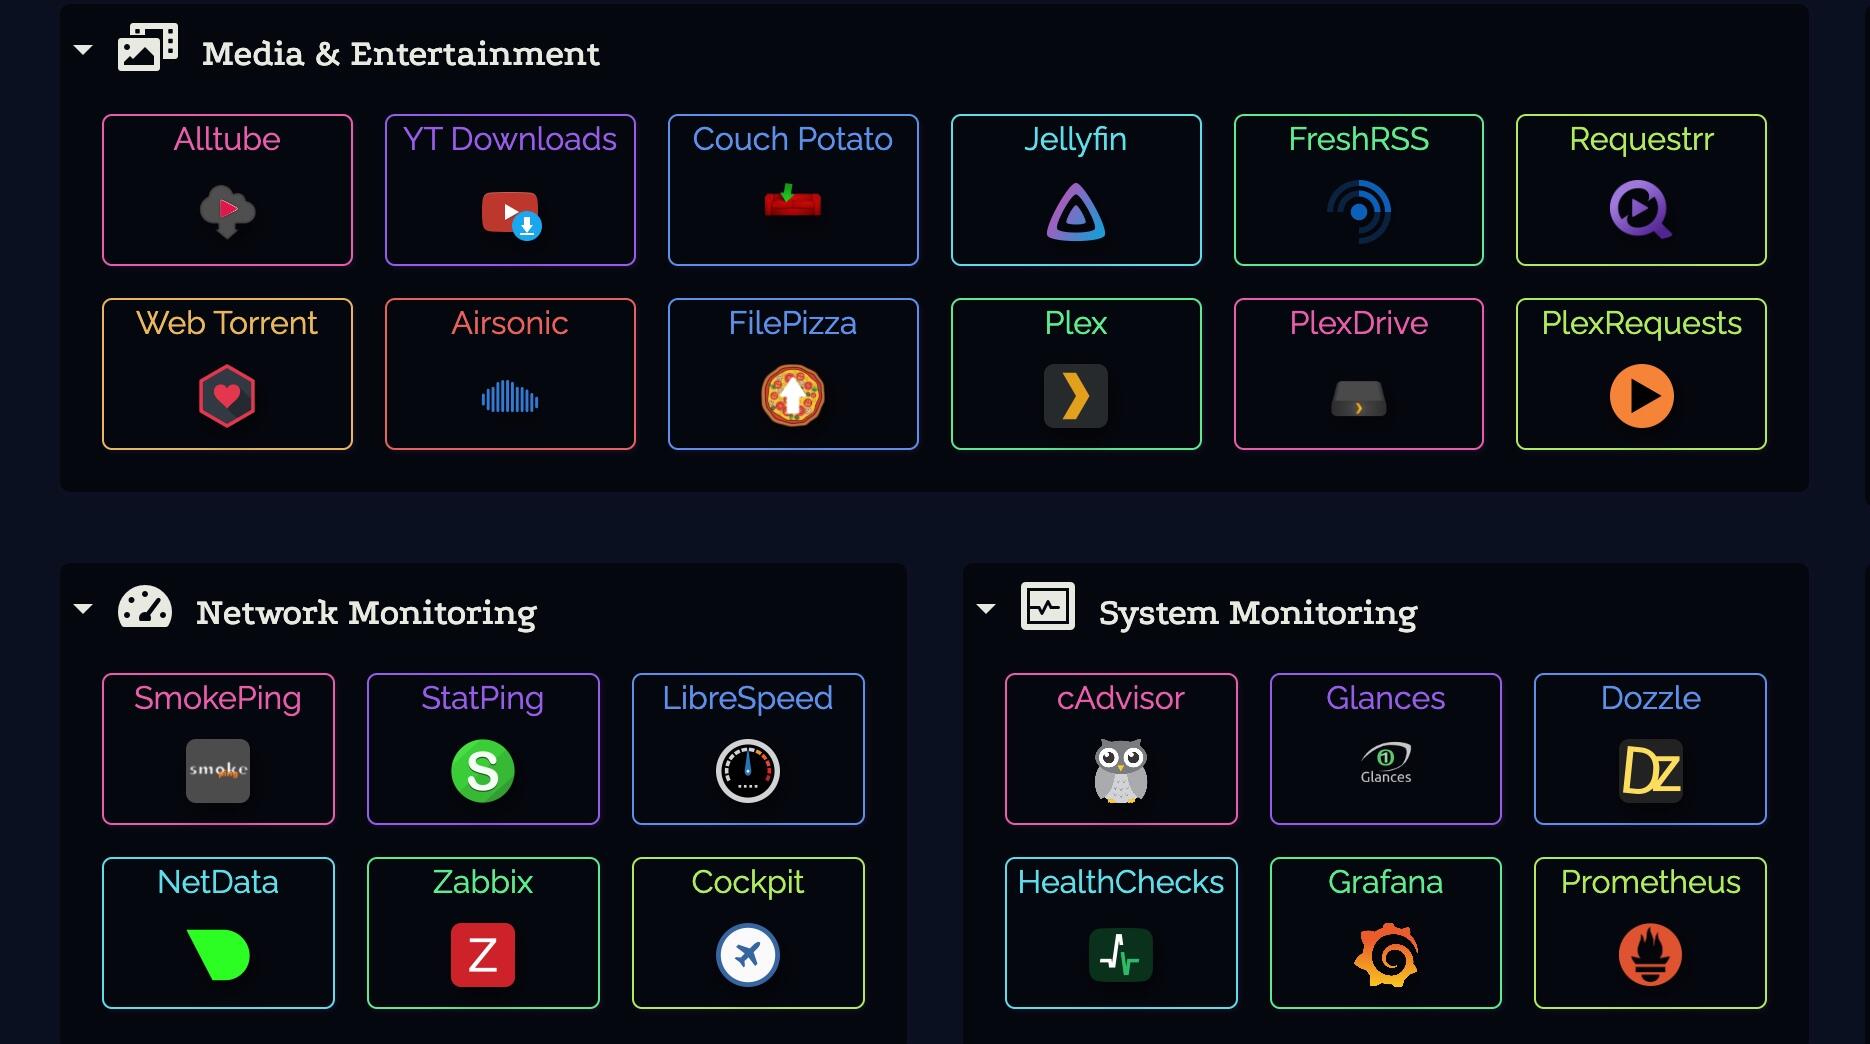Open the StatPing green S icon
Screen dimensions: 1870x1044
click(x=482, y=771)
